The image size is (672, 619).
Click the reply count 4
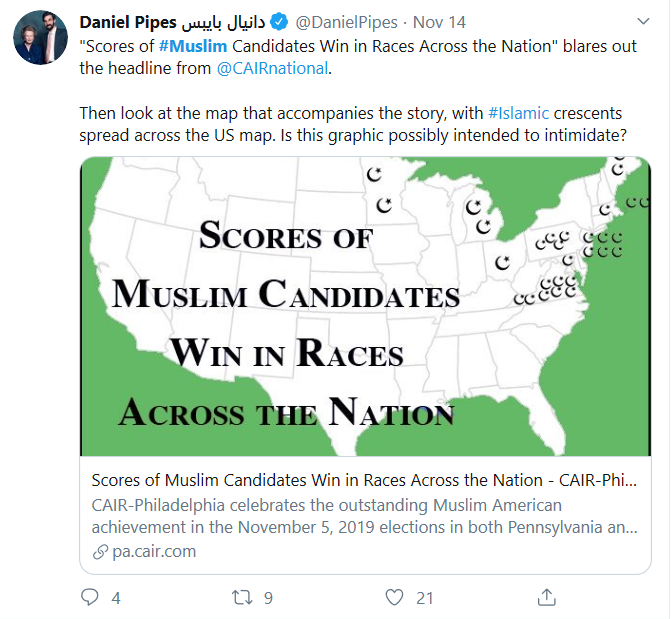[x=116, y=598]
